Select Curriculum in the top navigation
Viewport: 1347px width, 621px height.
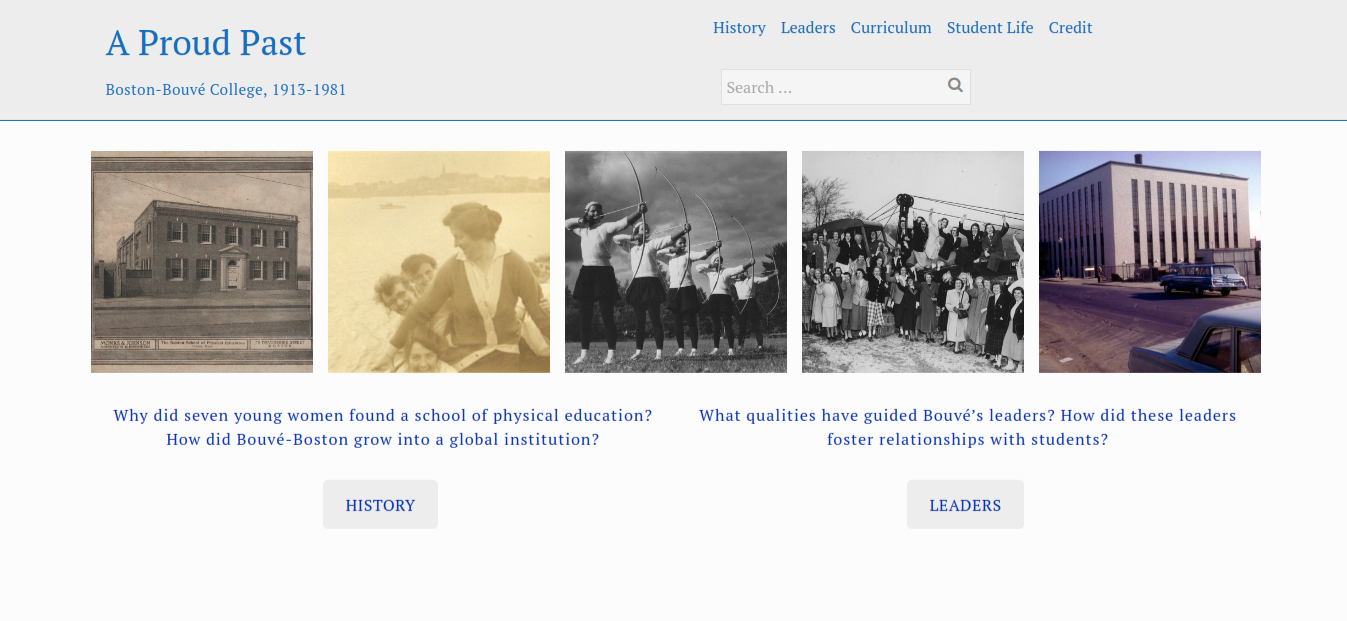click(891, 28)
